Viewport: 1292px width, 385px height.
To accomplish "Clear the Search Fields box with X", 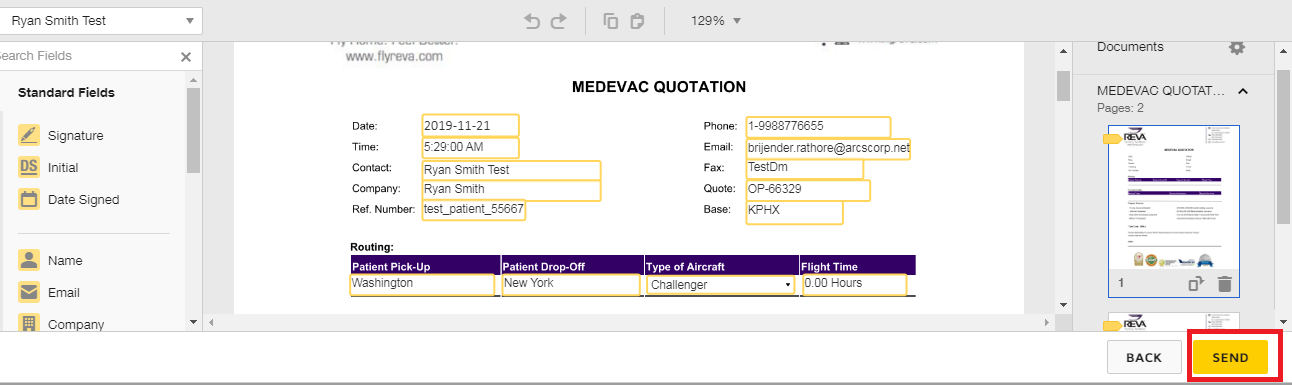I will pos(185,57).
